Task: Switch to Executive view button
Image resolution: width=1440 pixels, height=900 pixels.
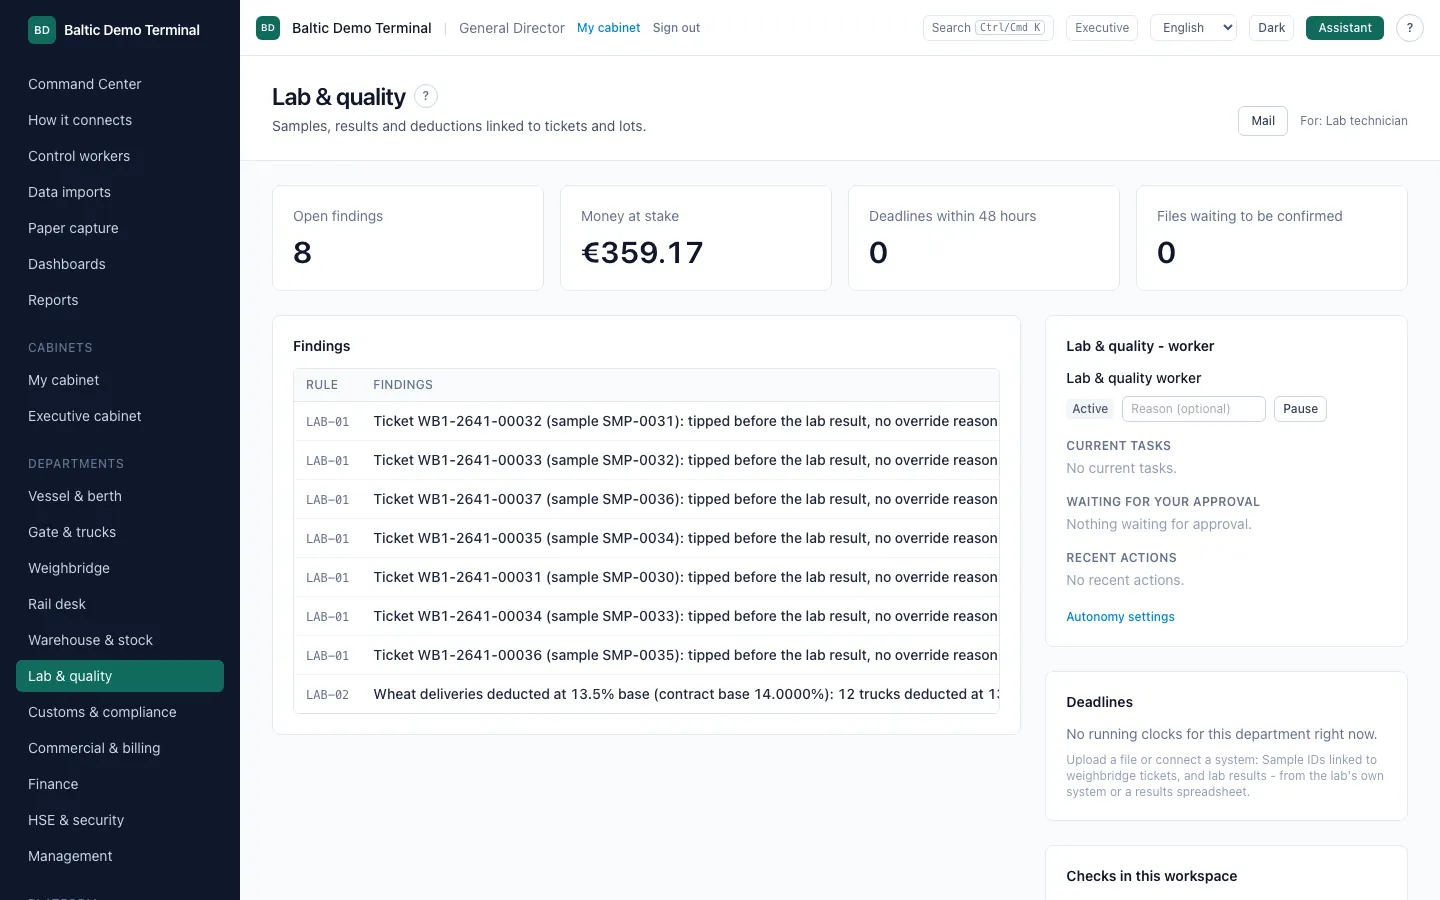Action: (x=1102, y=28)
